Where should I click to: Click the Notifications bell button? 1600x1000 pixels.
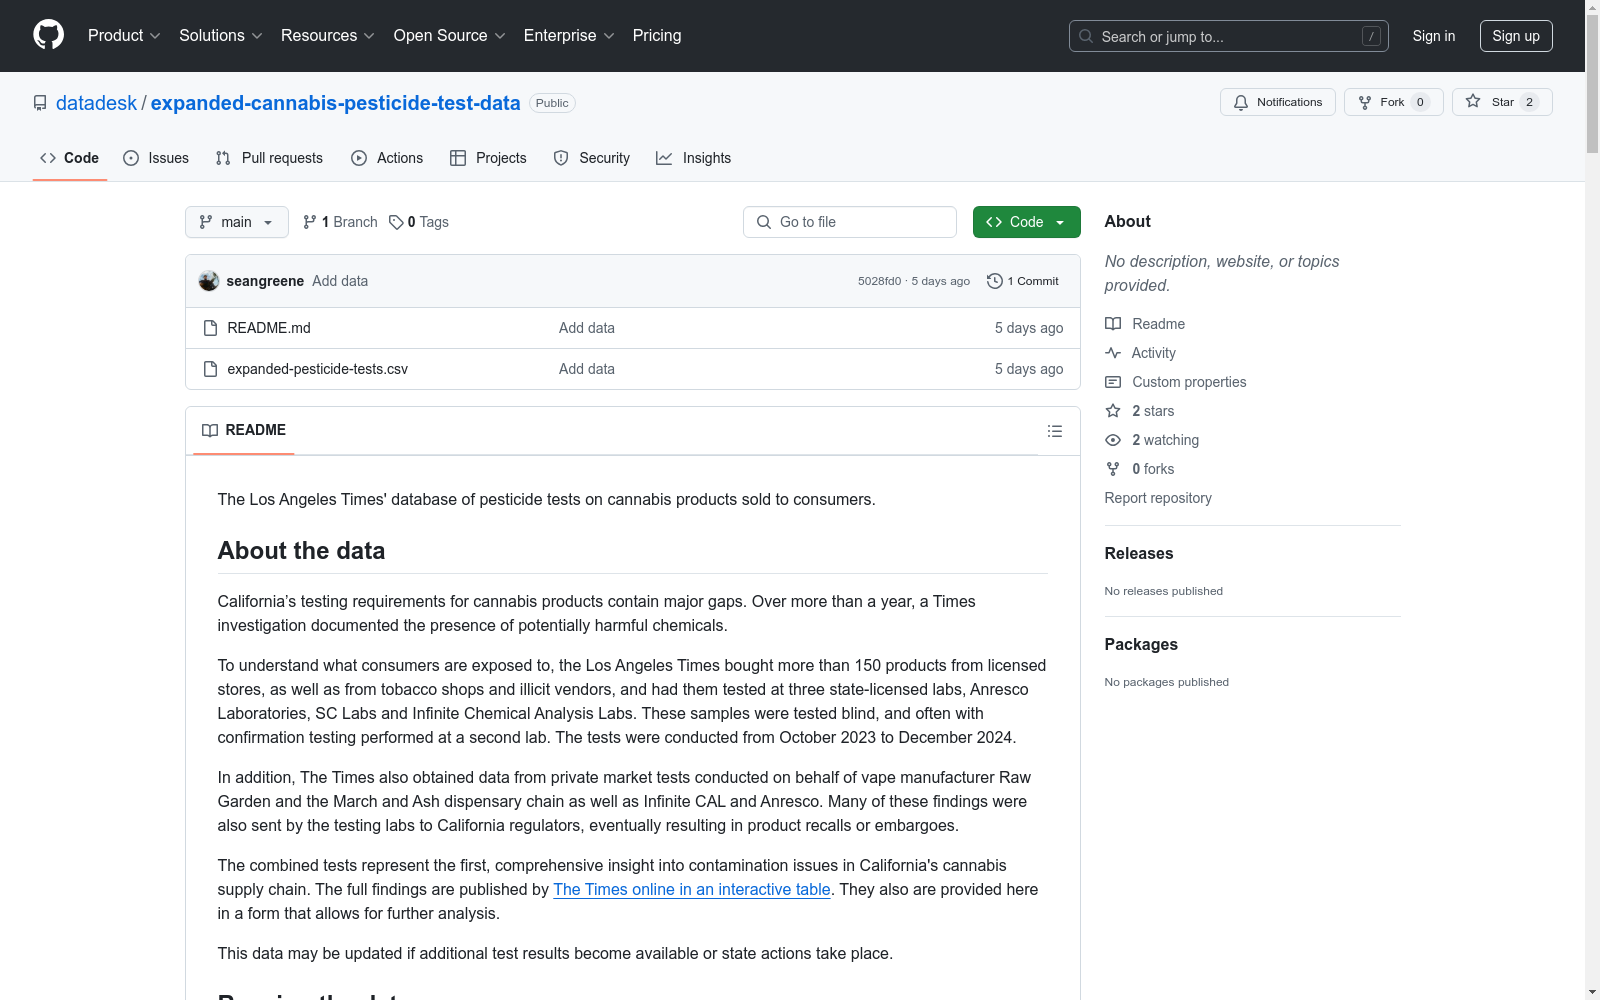1278,102
